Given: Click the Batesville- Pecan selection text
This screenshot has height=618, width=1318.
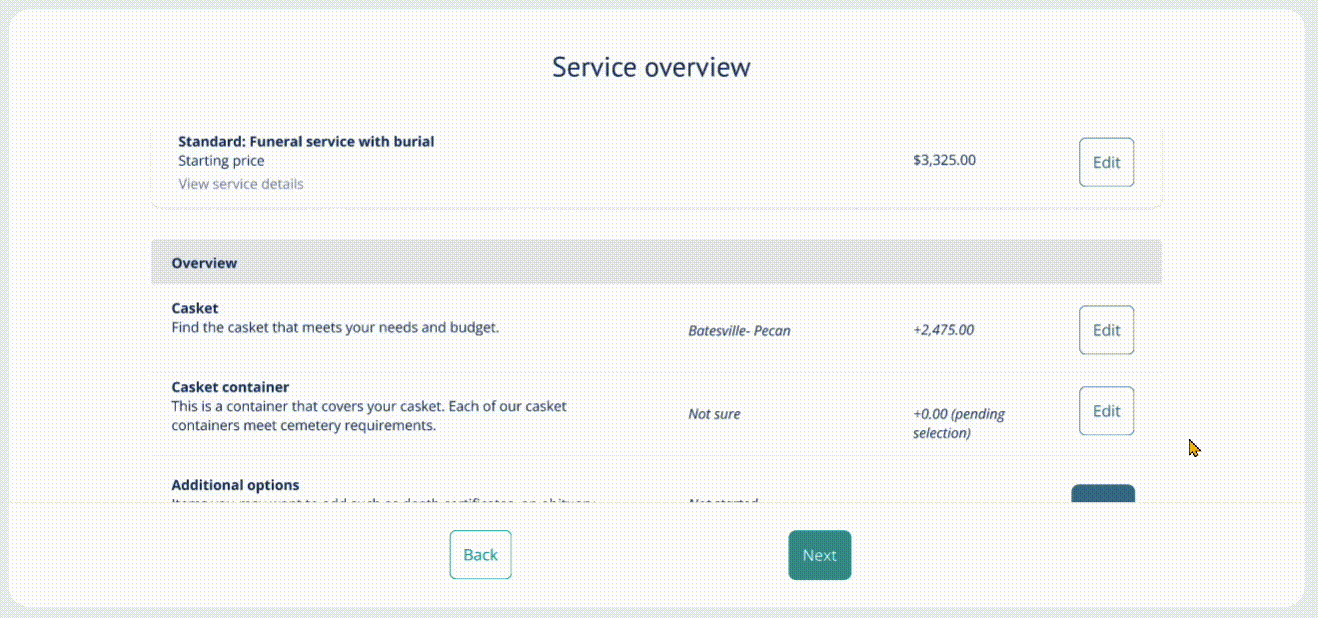Looking at the screenshot, I should (x=739, y=330).
